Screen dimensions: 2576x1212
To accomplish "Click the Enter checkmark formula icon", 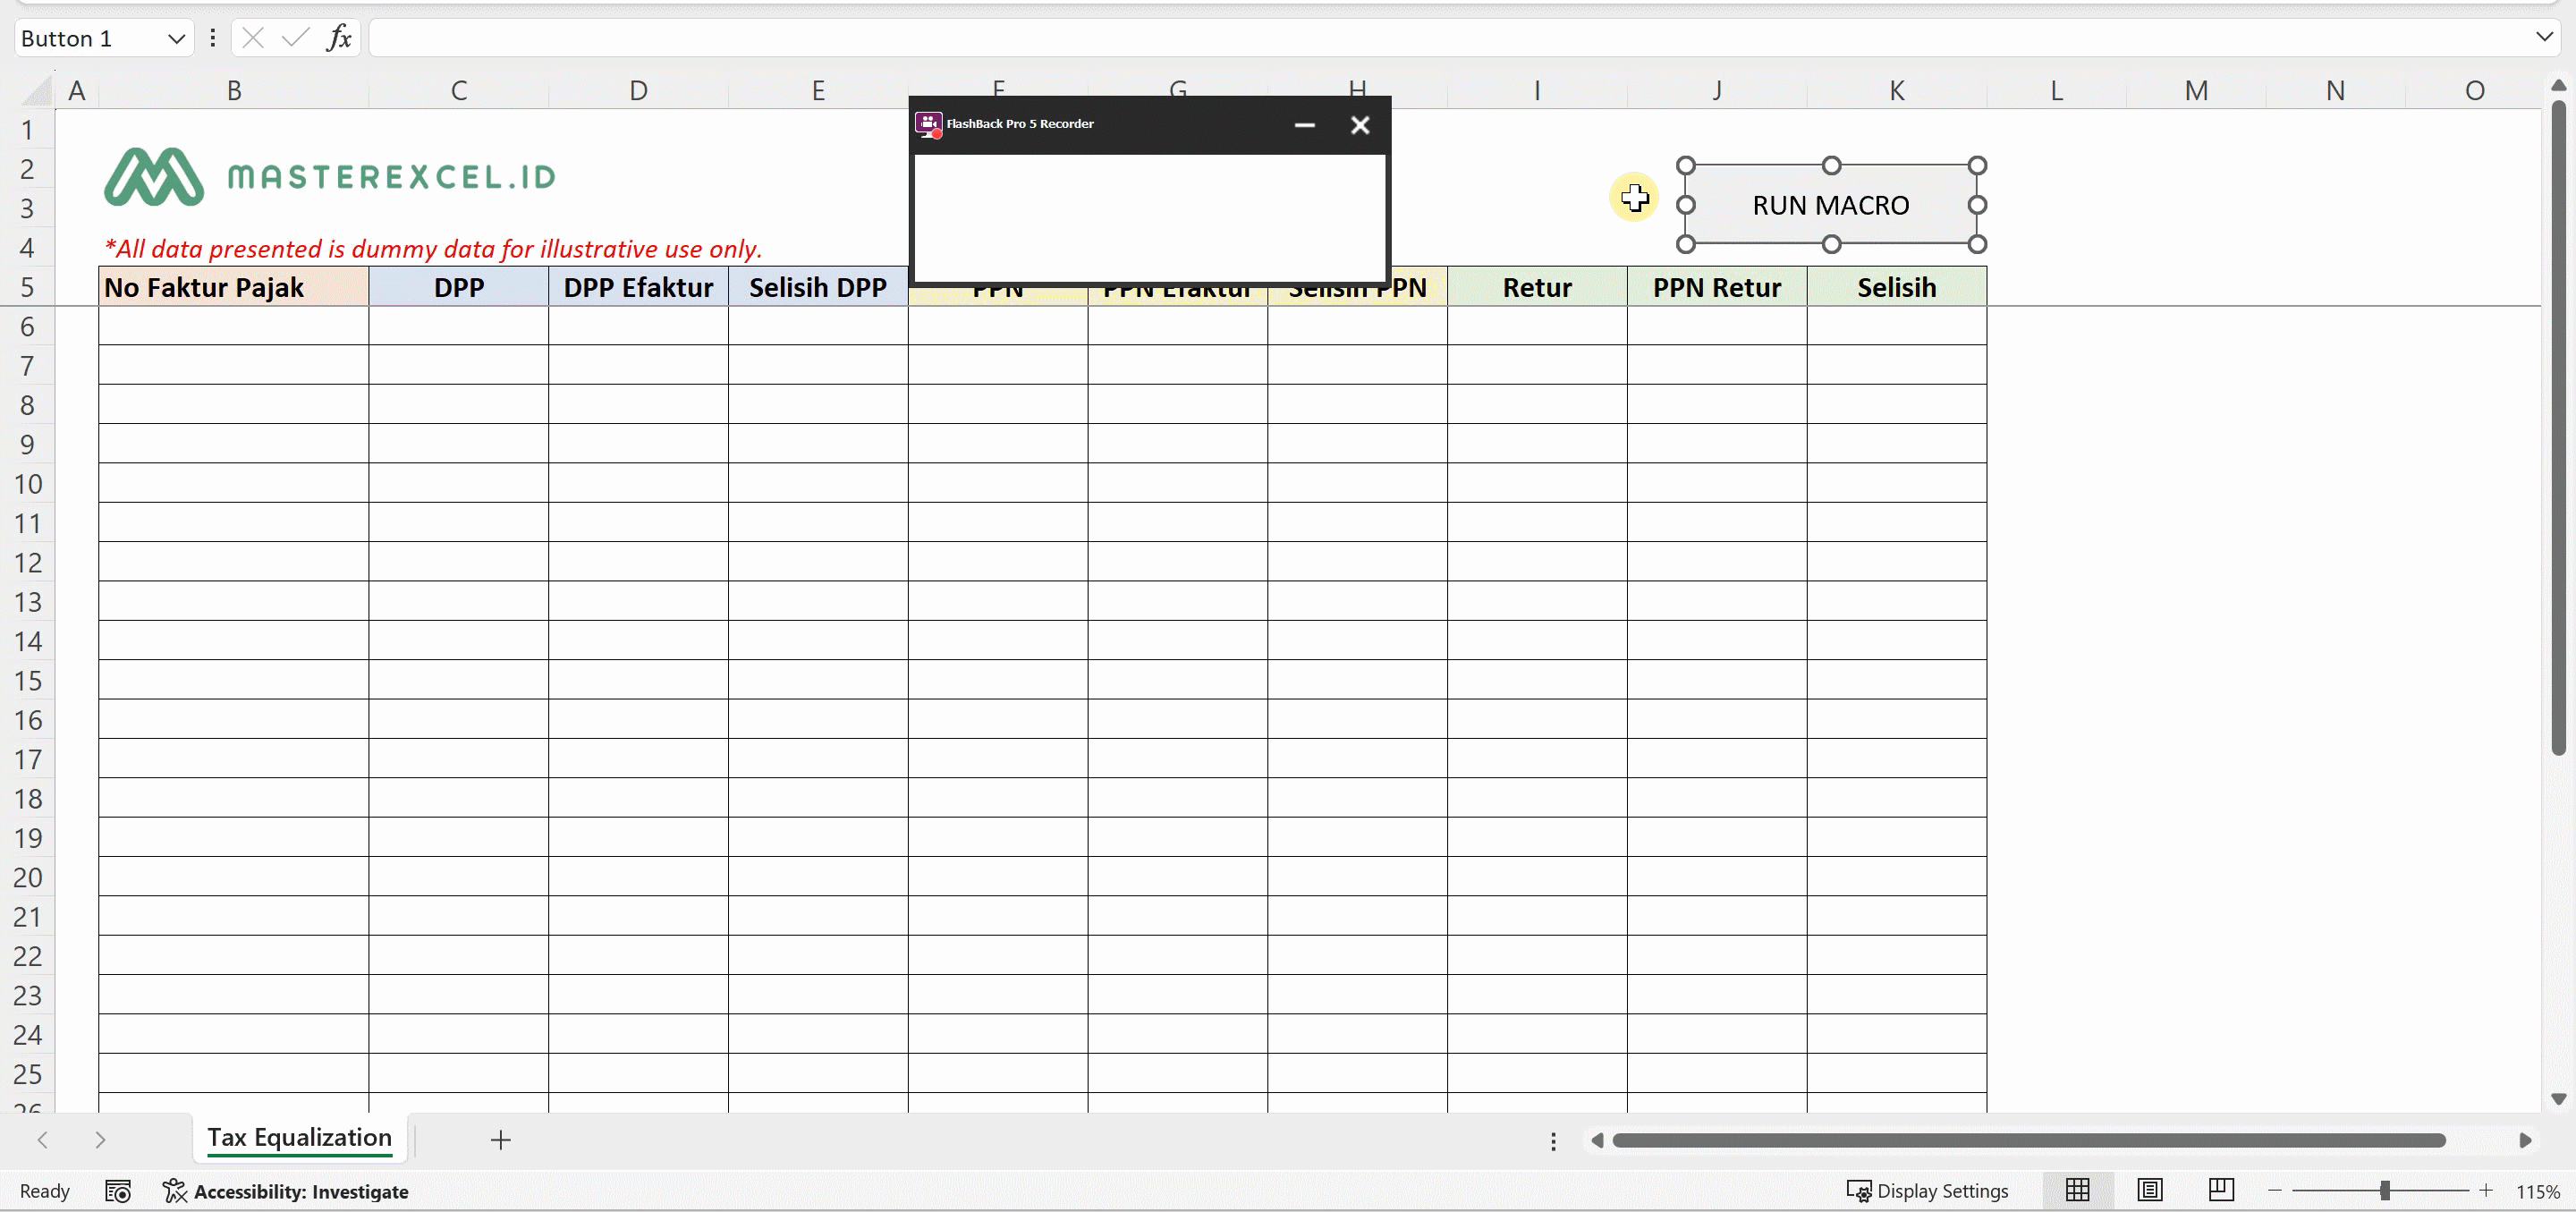I will click(x=295, y=38).
